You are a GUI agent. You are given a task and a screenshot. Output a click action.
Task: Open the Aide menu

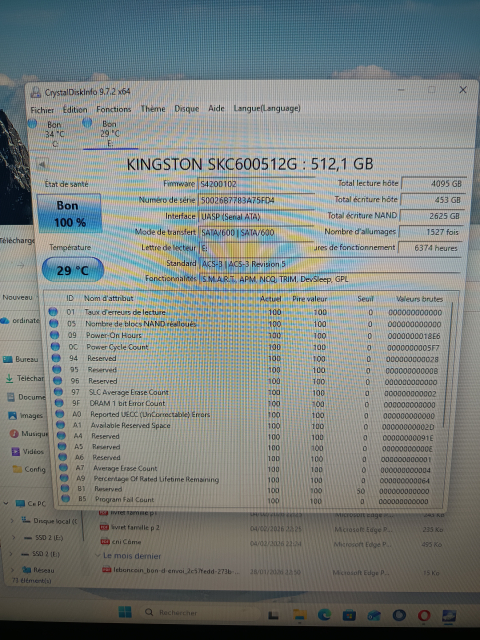pyautogui.click(x=216, y=108)
